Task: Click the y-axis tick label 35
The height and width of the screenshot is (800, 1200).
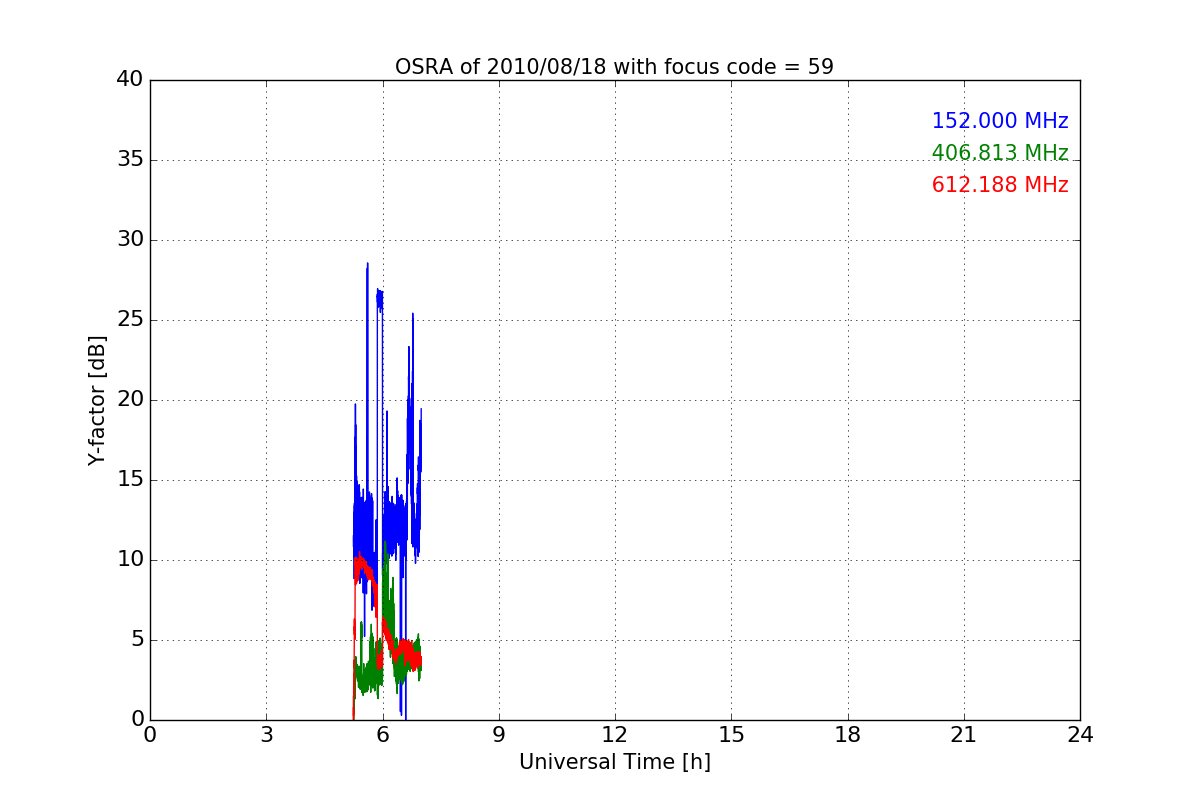Action: tap(129, 160)
